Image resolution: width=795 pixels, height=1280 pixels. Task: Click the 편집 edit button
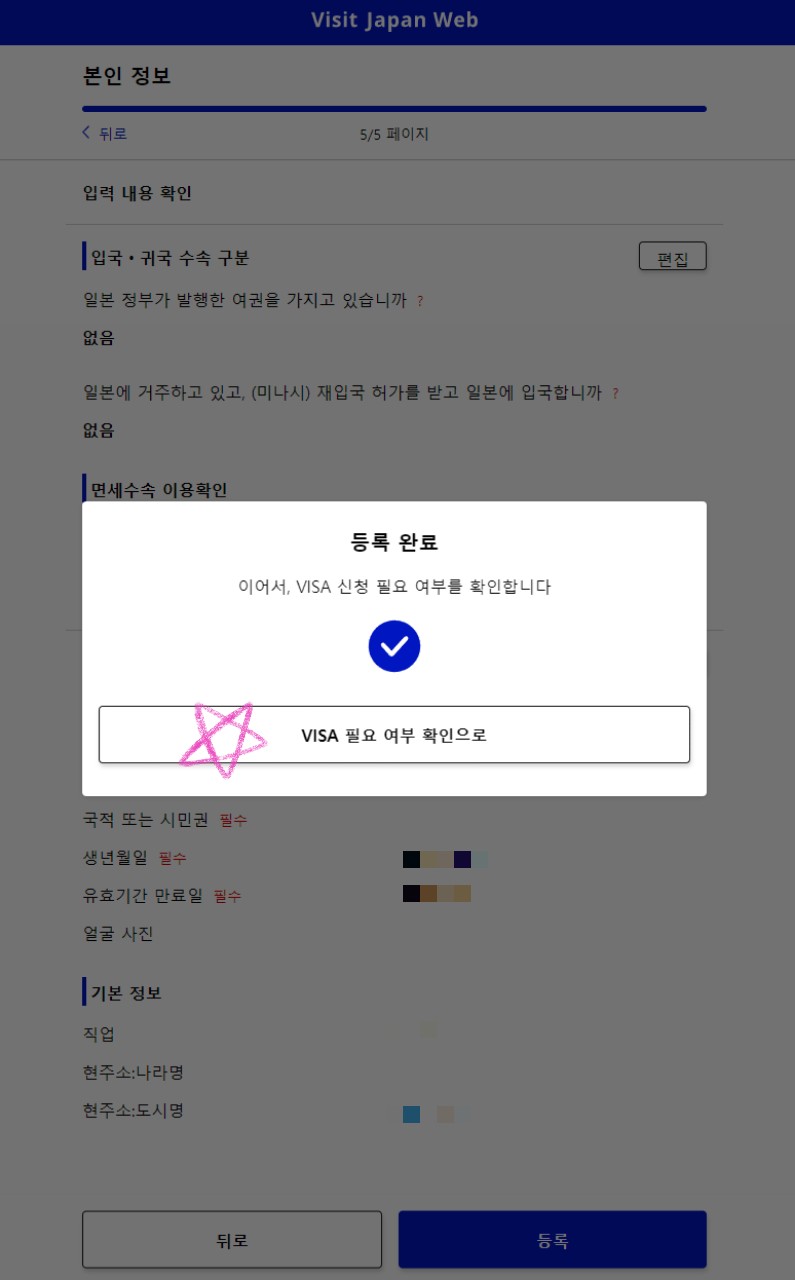point(673,257)
